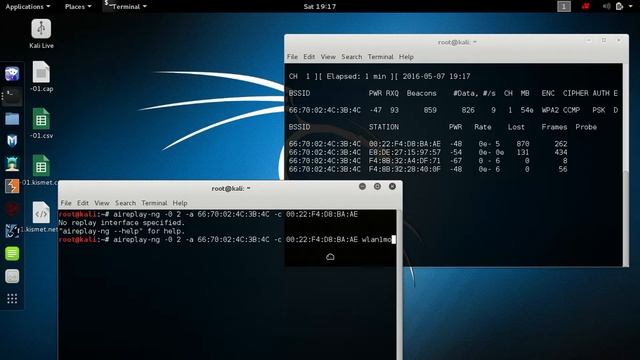Image resolution: width=640 pixels, height=360 pixels.
Task: Show all applications grid
Action: click(x=12, y=299)
